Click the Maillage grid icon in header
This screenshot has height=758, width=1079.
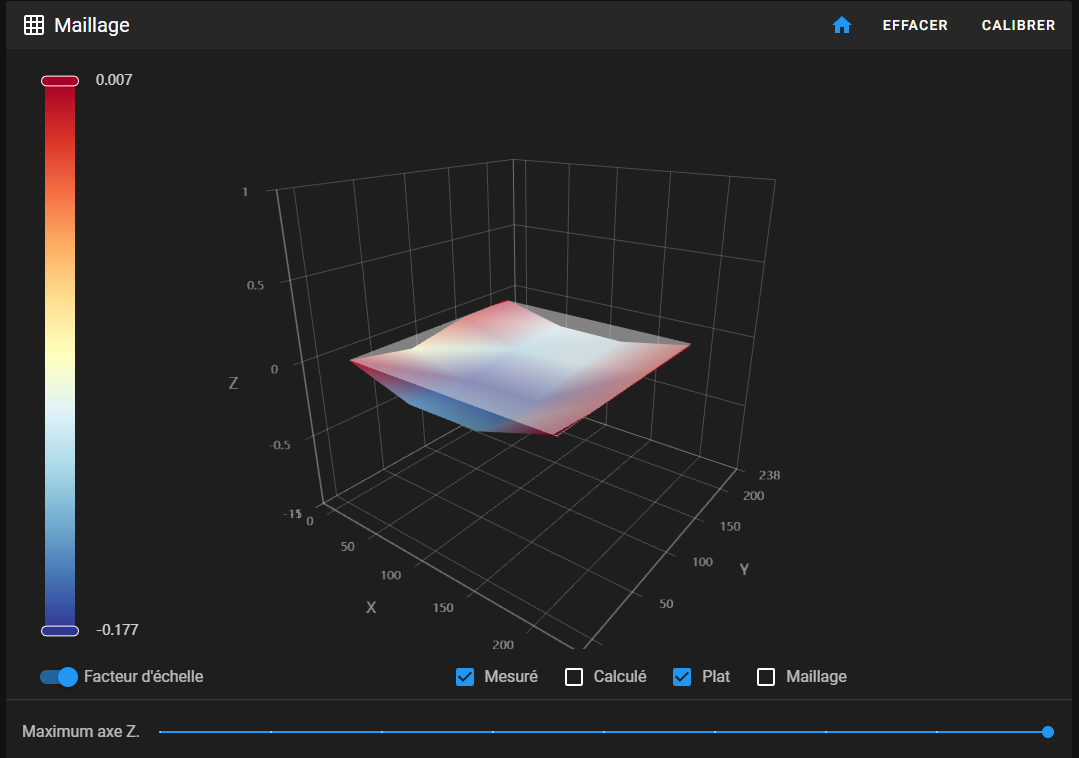(34, 25)
